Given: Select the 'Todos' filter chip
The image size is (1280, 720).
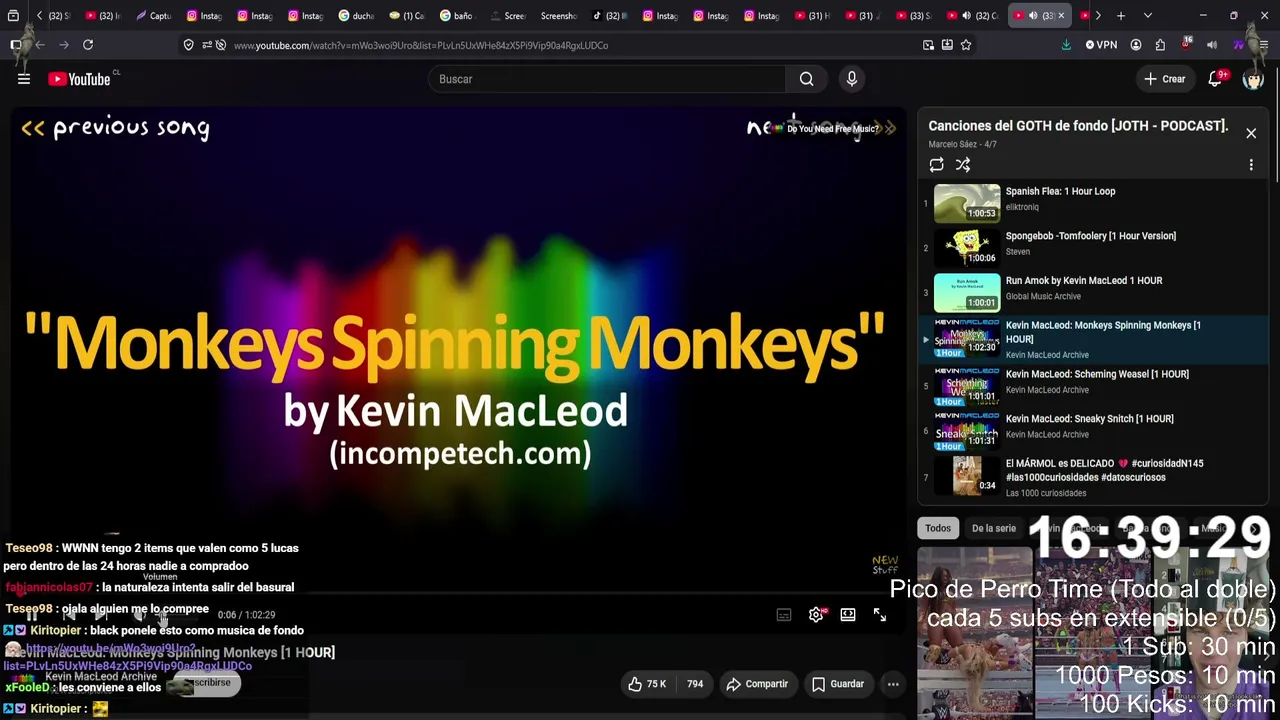Looking at the screenshot, I should pyautogui.click(x=938, y=529).
